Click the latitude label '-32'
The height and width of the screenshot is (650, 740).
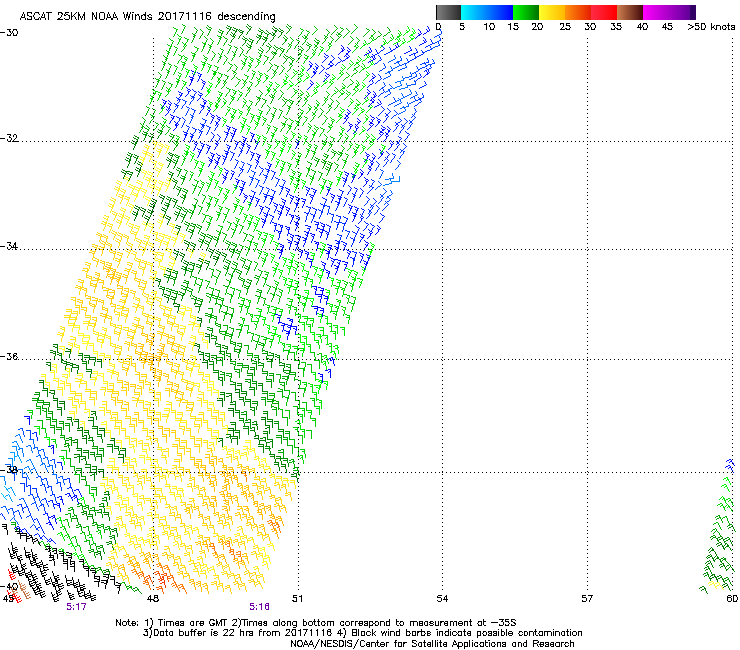[9, 138]
